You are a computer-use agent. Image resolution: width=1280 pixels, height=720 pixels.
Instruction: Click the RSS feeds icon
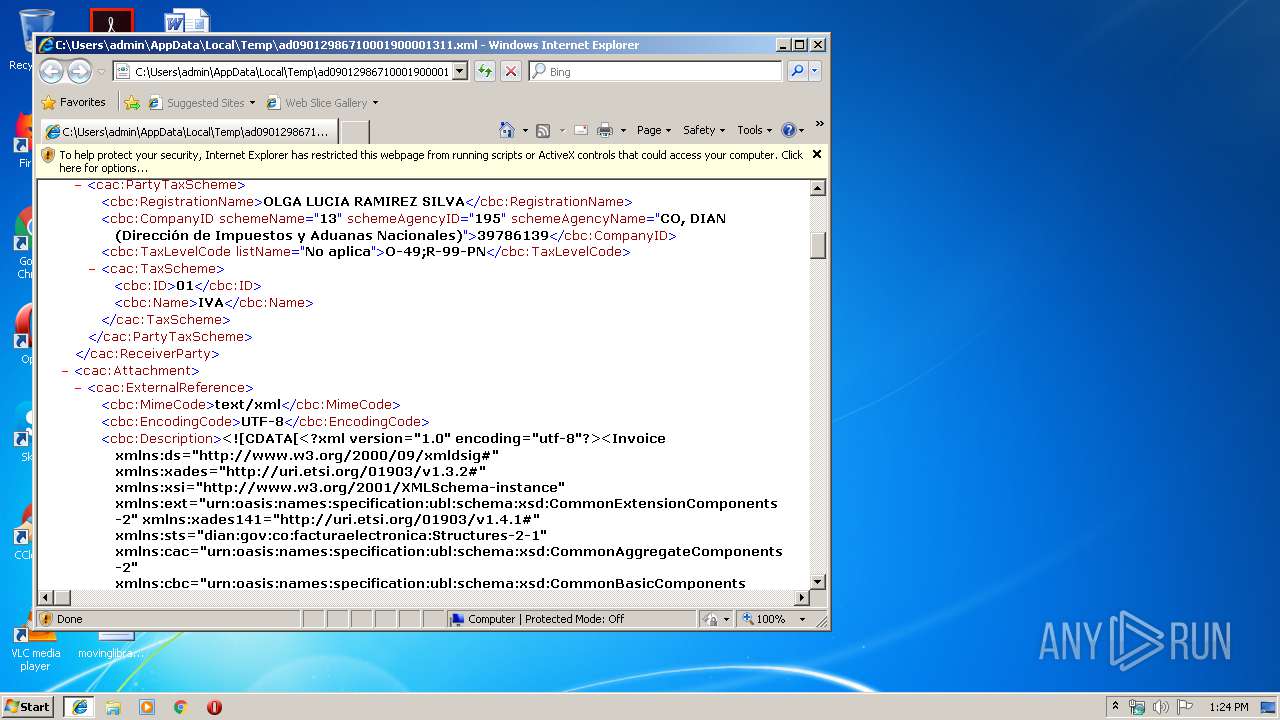[543, 130]
